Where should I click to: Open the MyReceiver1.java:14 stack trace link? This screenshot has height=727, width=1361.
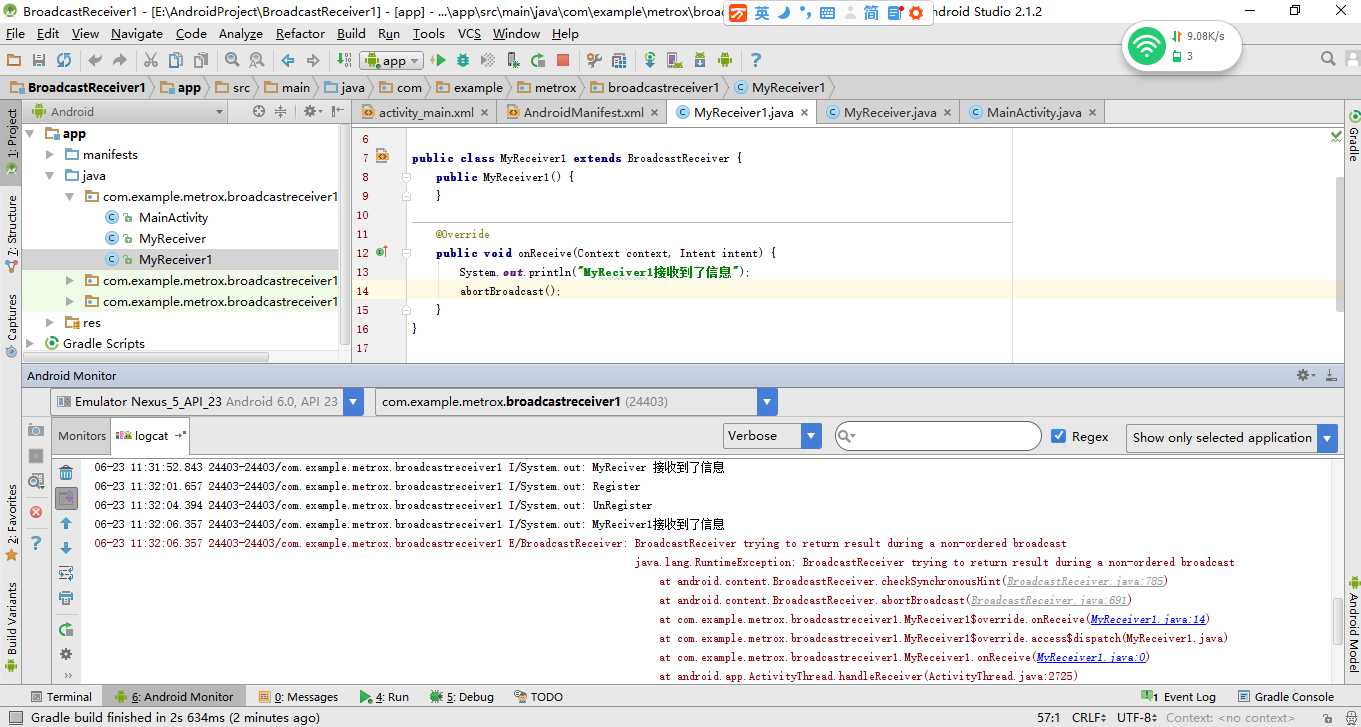coord(1149,619)
